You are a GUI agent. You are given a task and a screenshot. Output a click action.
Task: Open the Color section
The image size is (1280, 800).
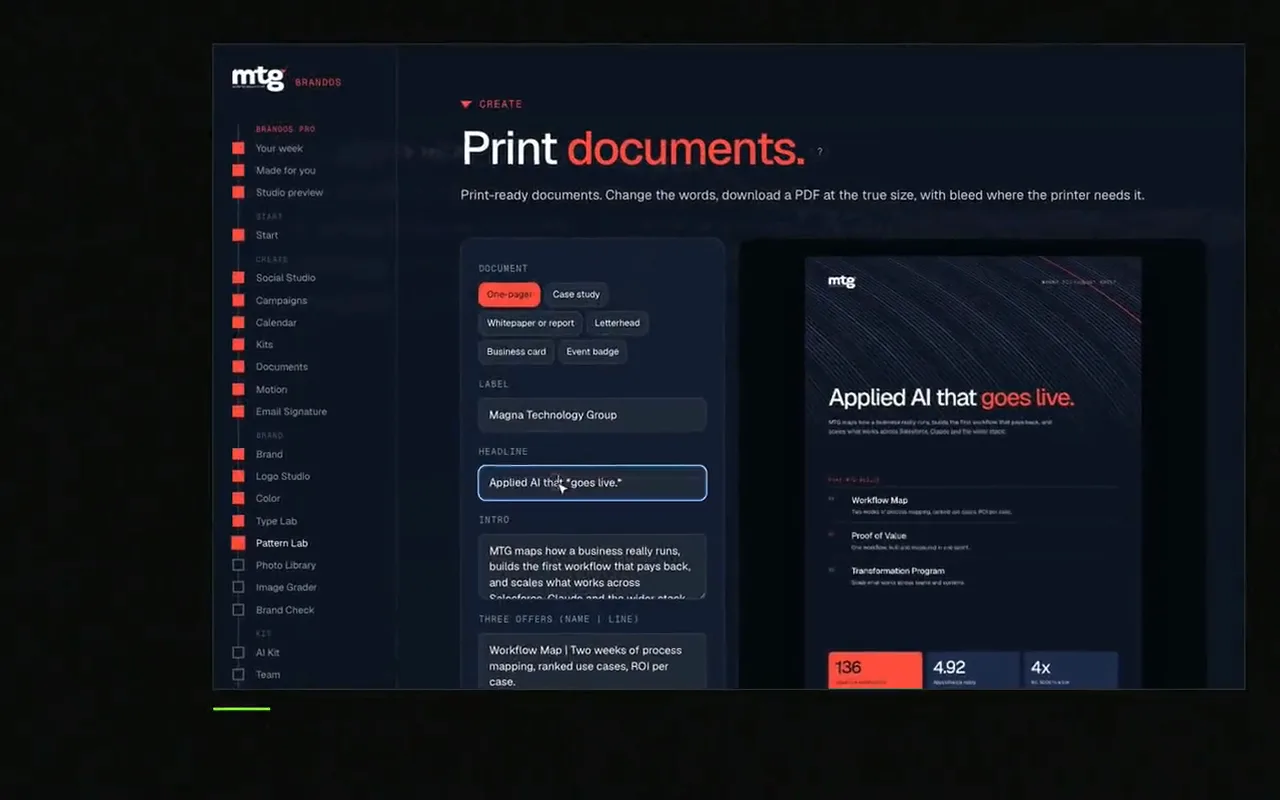268,498
